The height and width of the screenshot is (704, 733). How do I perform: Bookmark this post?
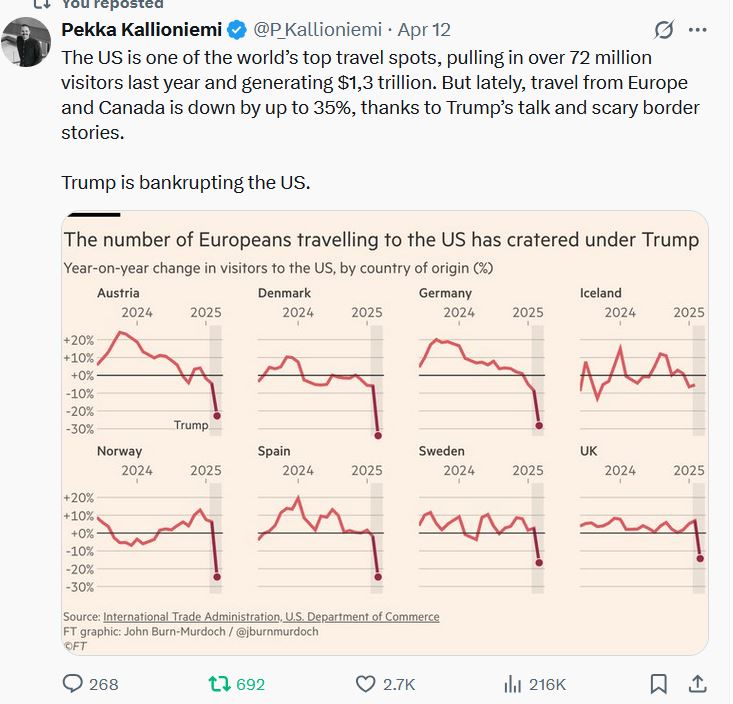[658, 684]
